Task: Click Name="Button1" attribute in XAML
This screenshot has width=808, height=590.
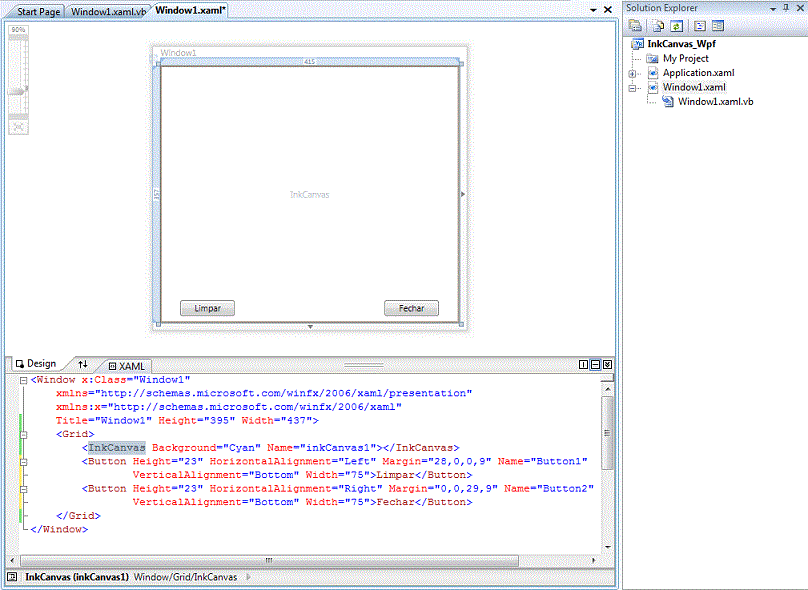Action: coord(543,461)
